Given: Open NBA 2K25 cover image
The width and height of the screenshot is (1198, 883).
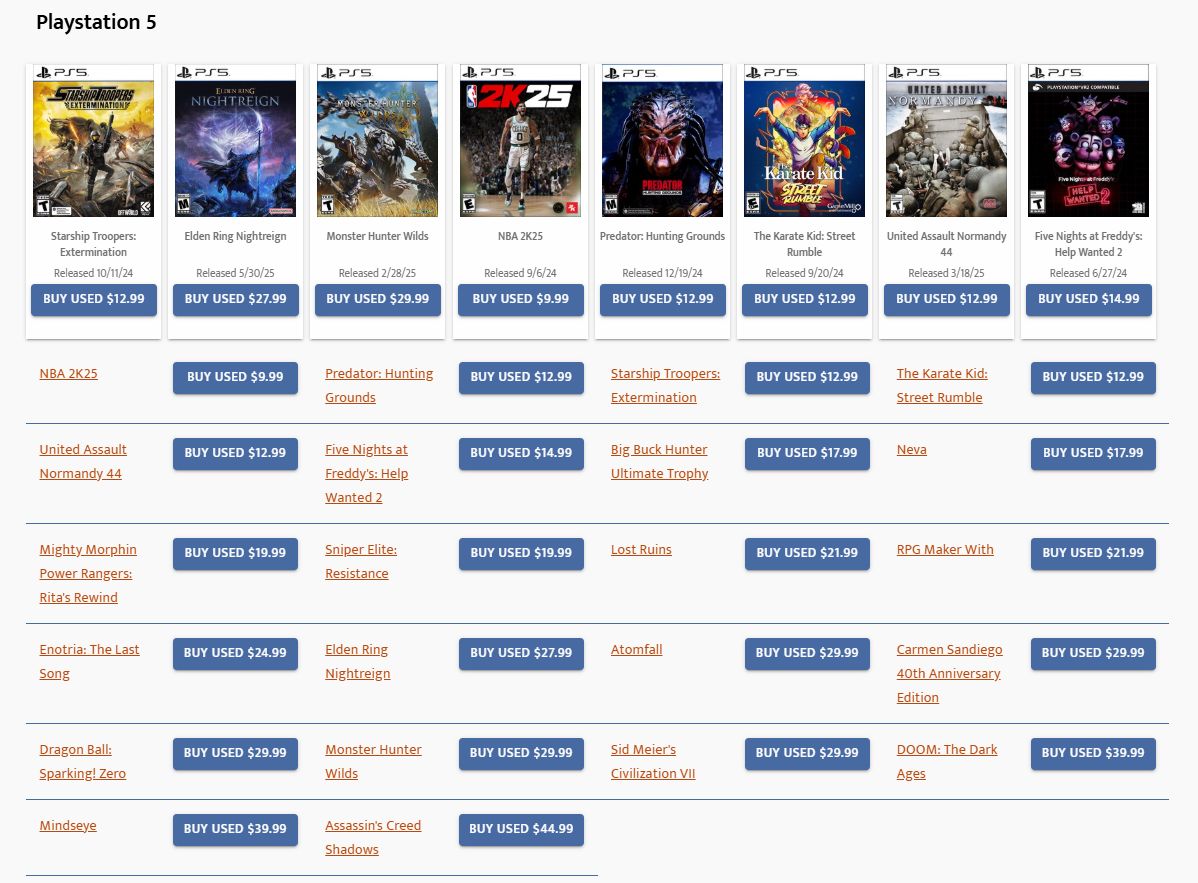Looking at the screenshot, I should click(x=520, y=141).
